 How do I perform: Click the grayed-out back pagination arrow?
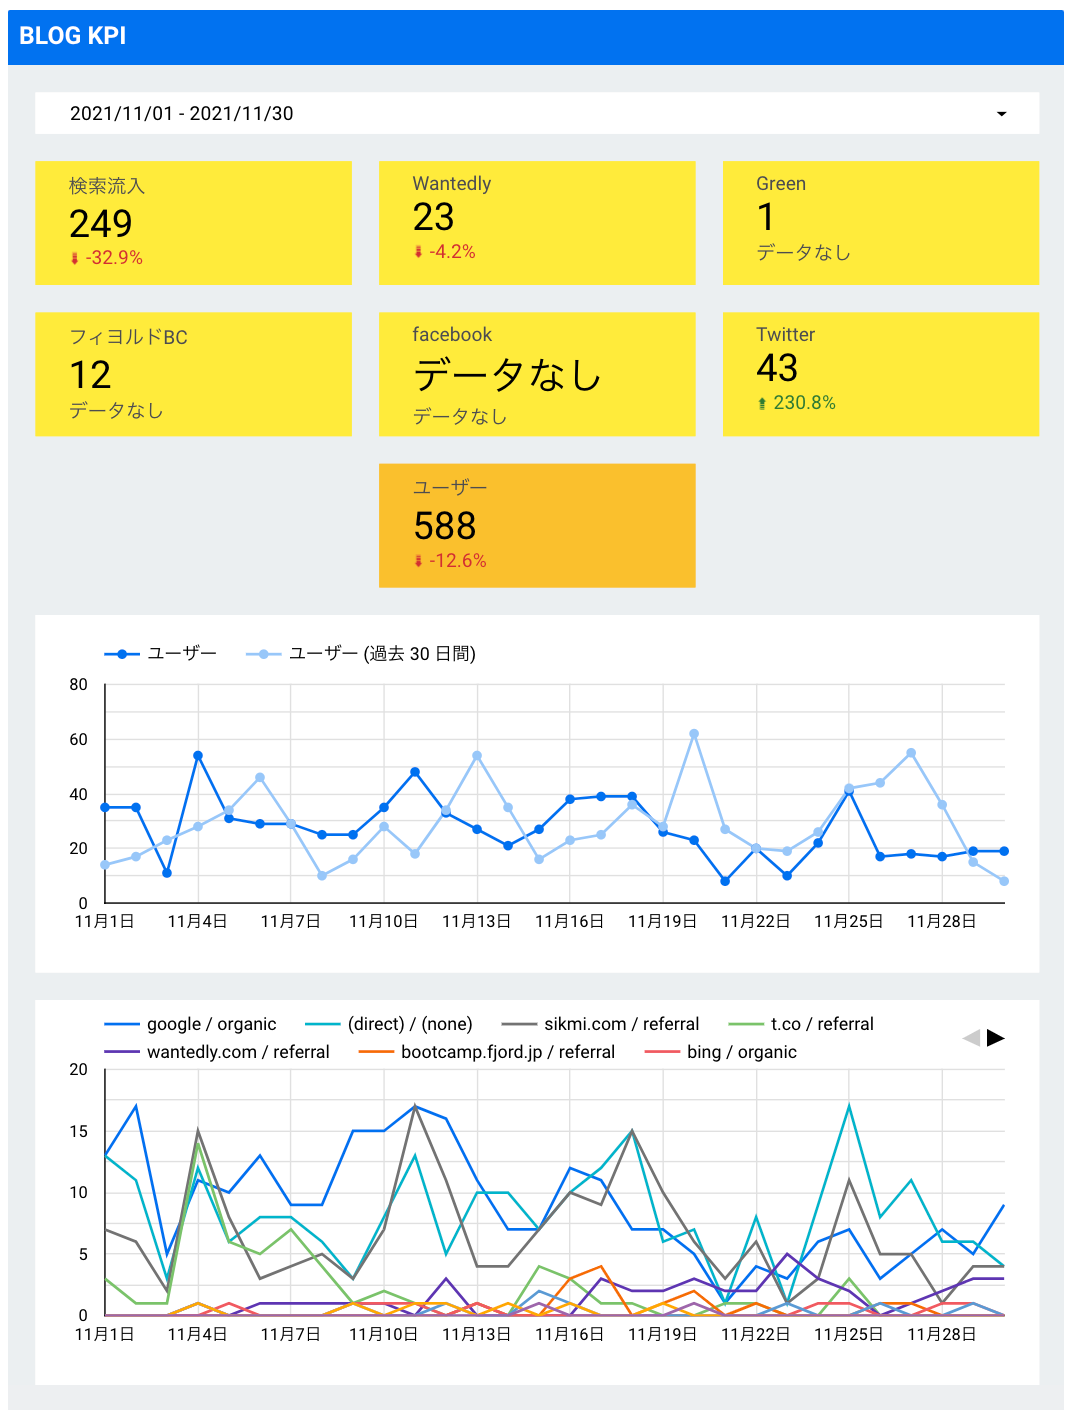(x=970, y=1038)
